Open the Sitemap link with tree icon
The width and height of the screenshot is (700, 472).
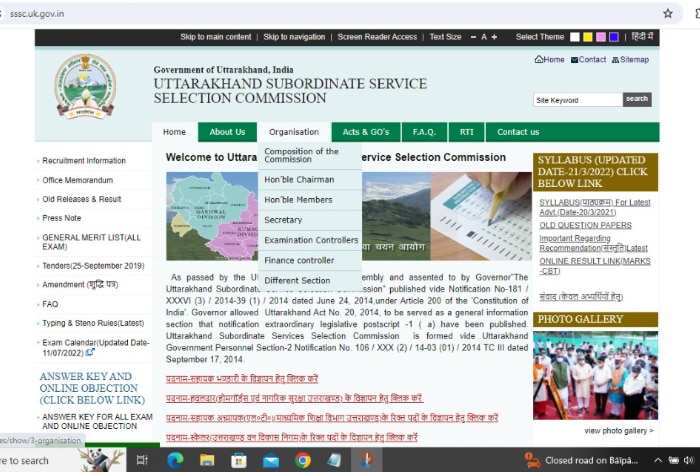pos(630,59)
